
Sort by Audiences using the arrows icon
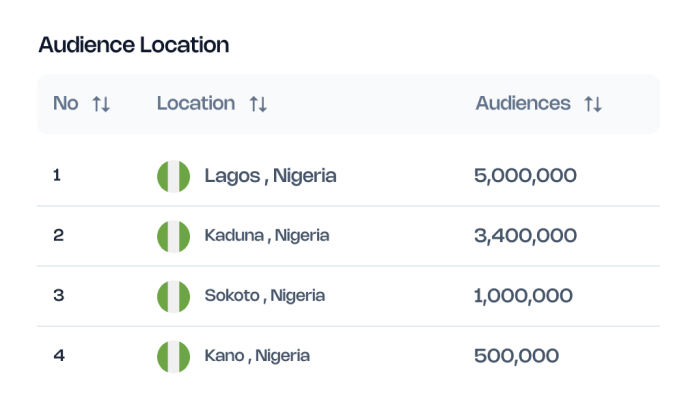(593, 104)
